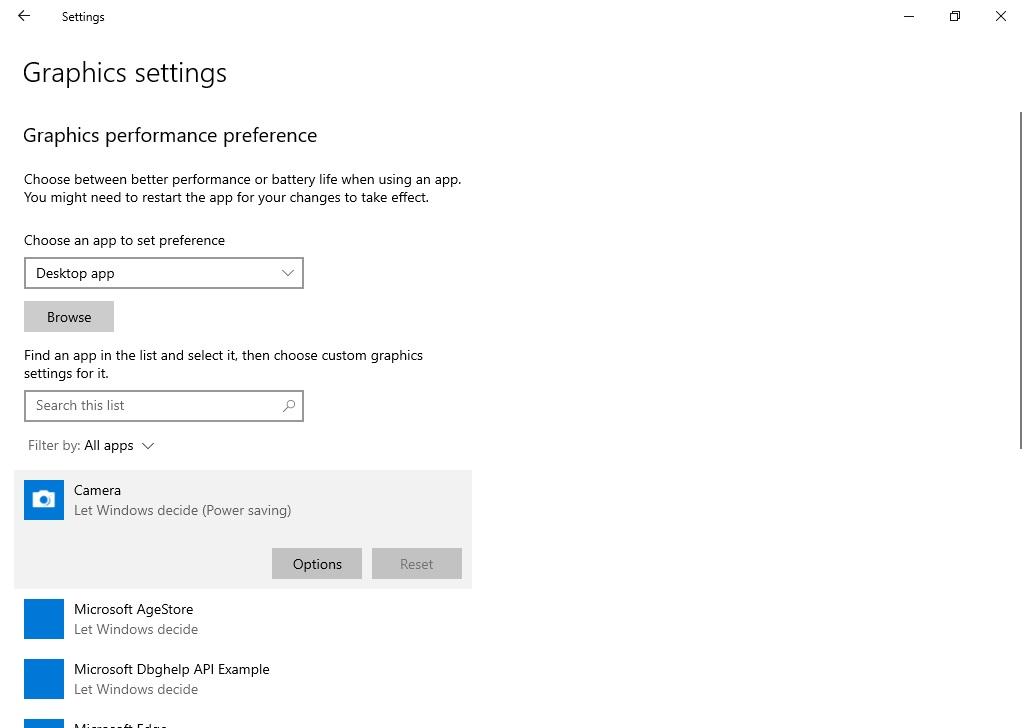
Task: Click the Browse button
Action: pos(68,316)
